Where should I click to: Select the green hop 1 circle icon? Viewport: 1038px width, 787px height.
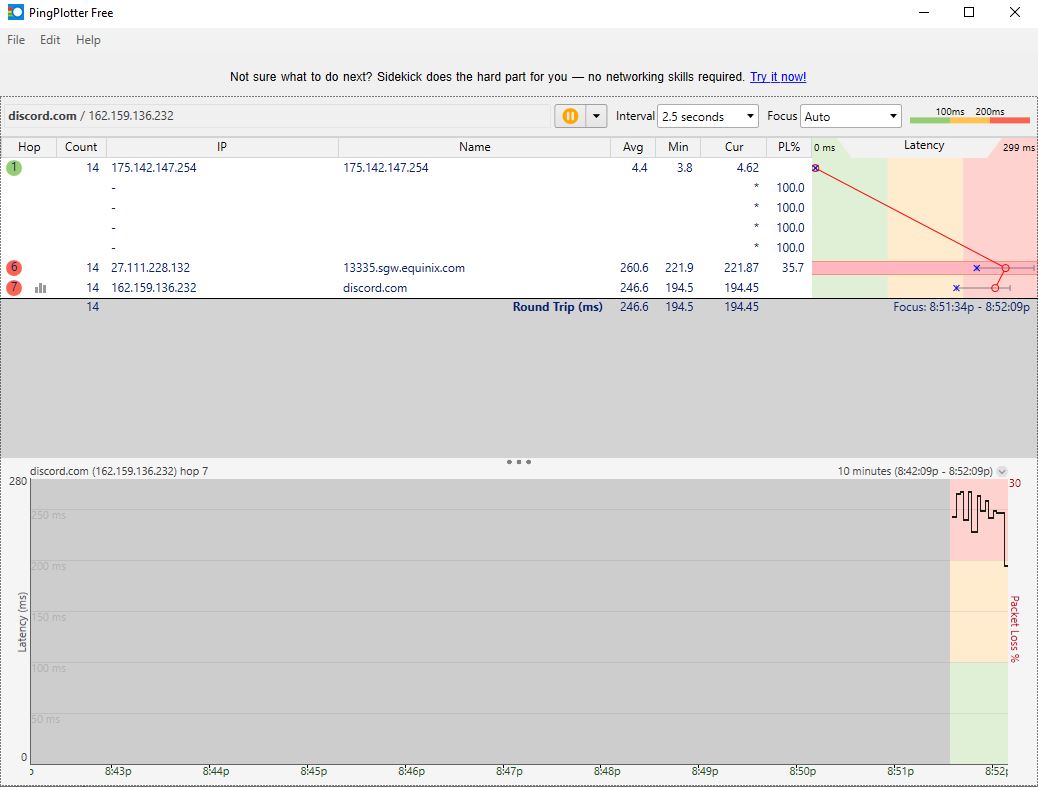14,167
